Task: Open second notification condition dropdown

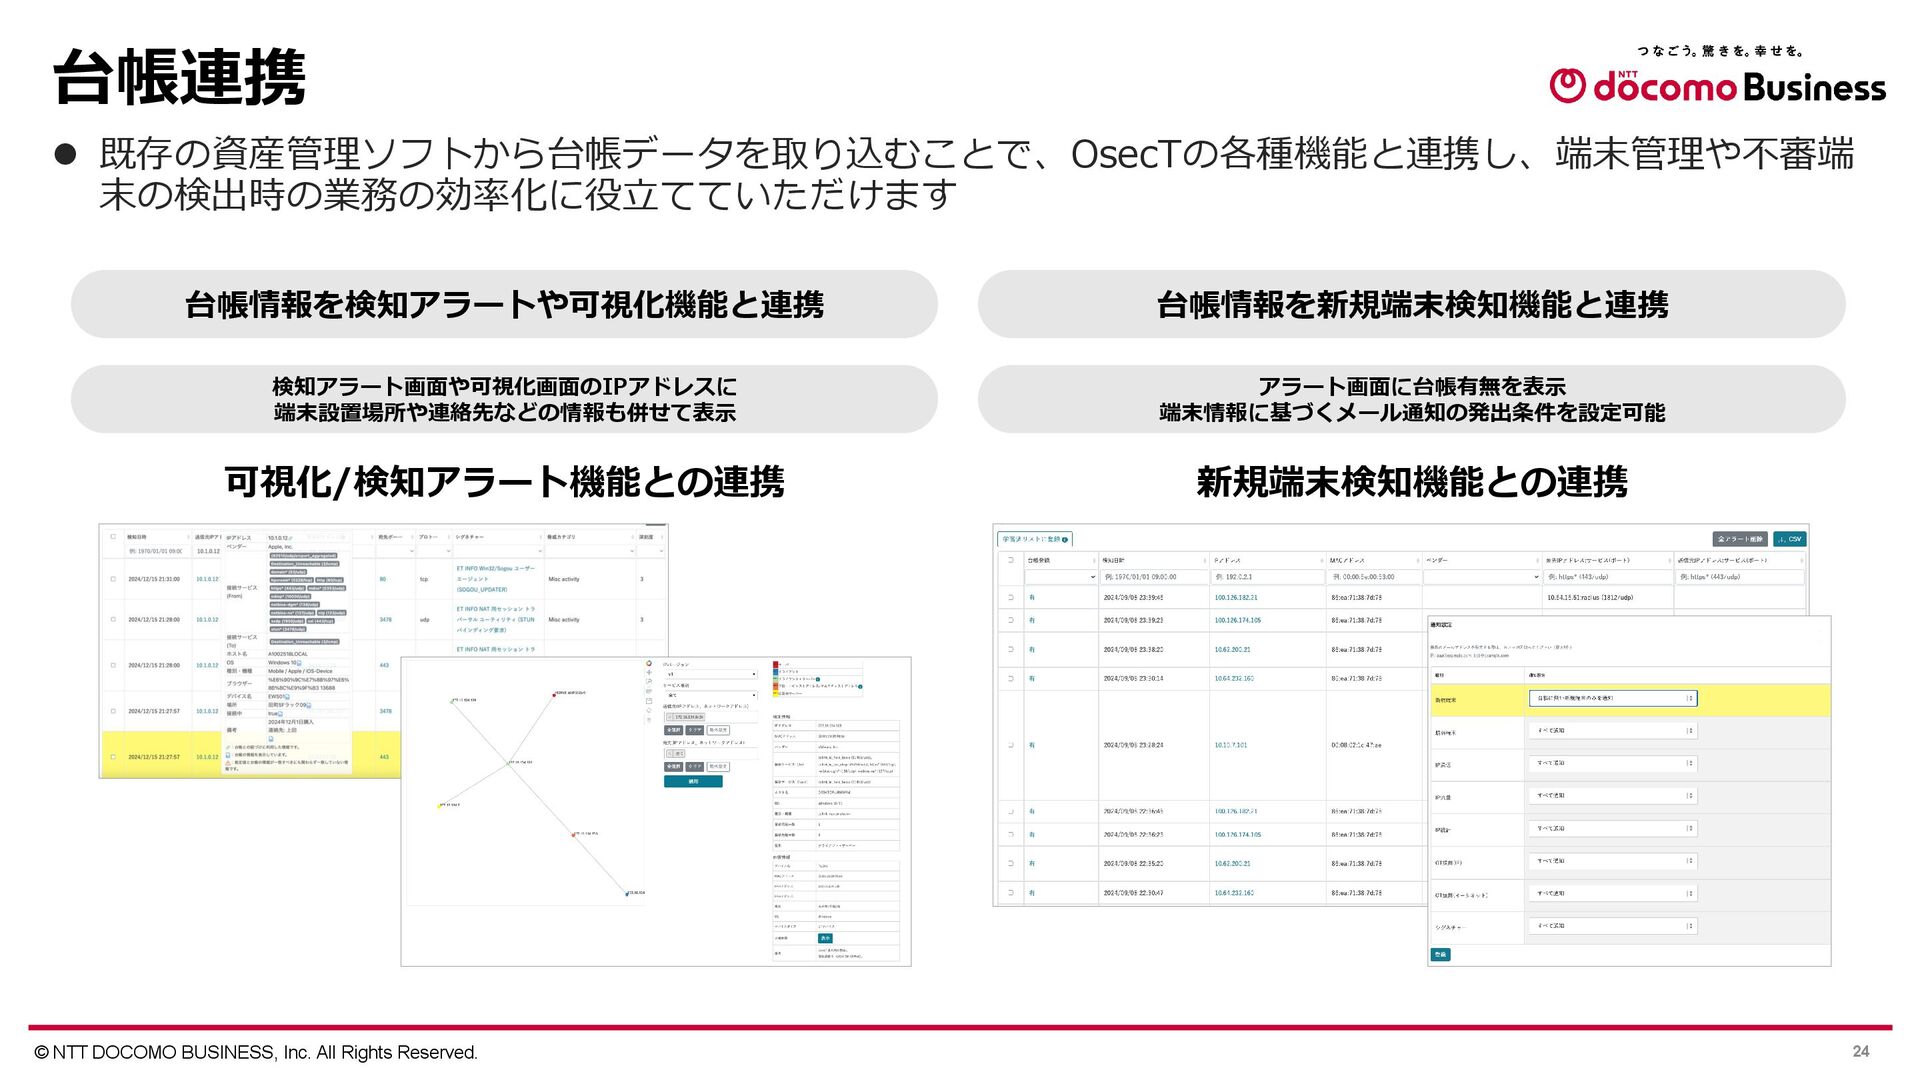Action: 1613,731
